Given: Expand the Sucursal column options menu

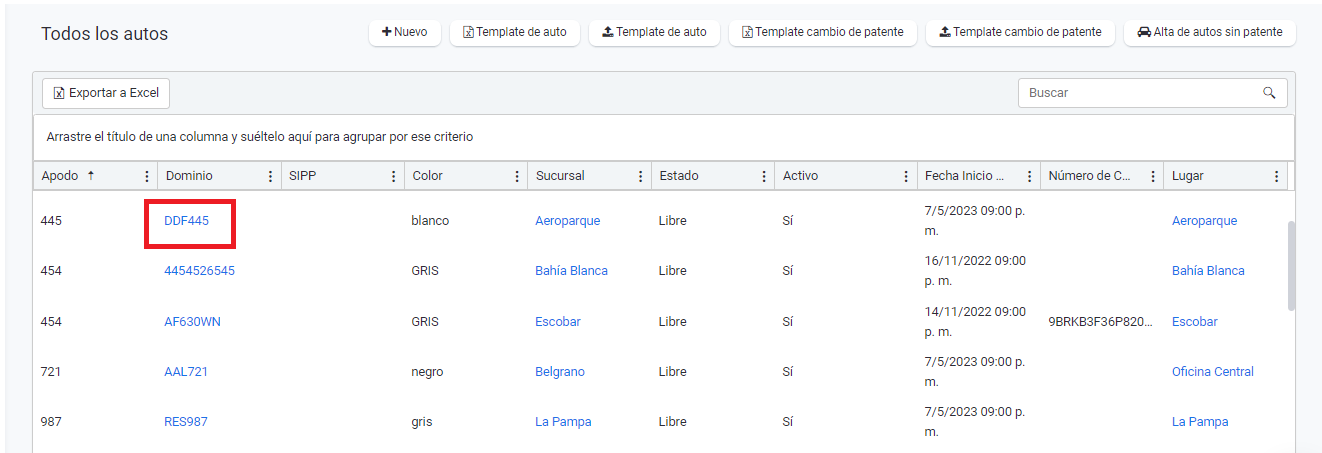Looking at the screenshot, I should coord(640,176).
